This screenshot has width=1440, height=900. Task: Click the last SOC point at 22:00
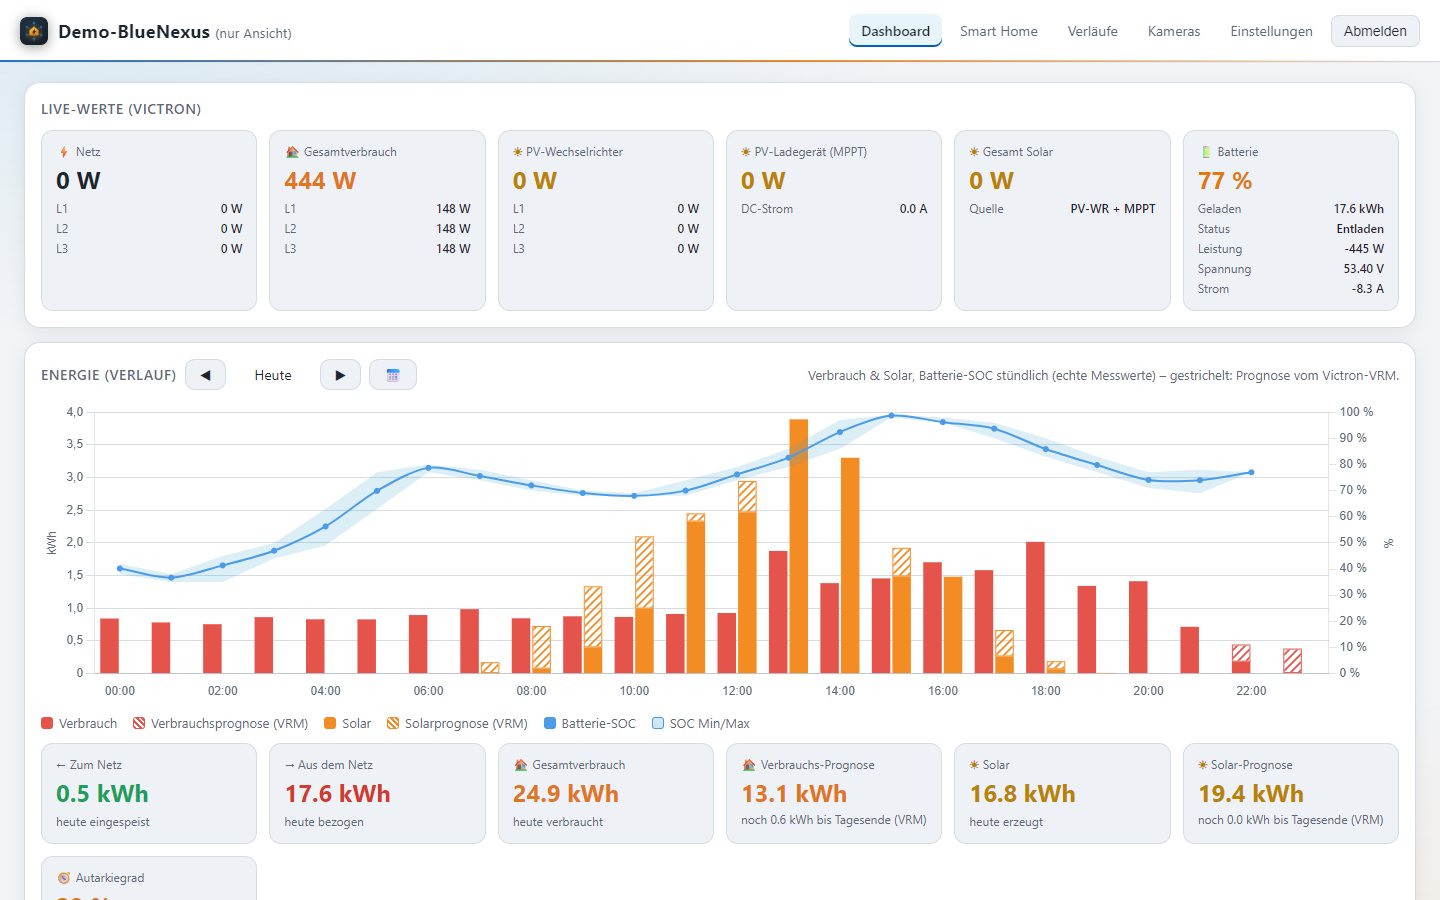[1251, 472]
